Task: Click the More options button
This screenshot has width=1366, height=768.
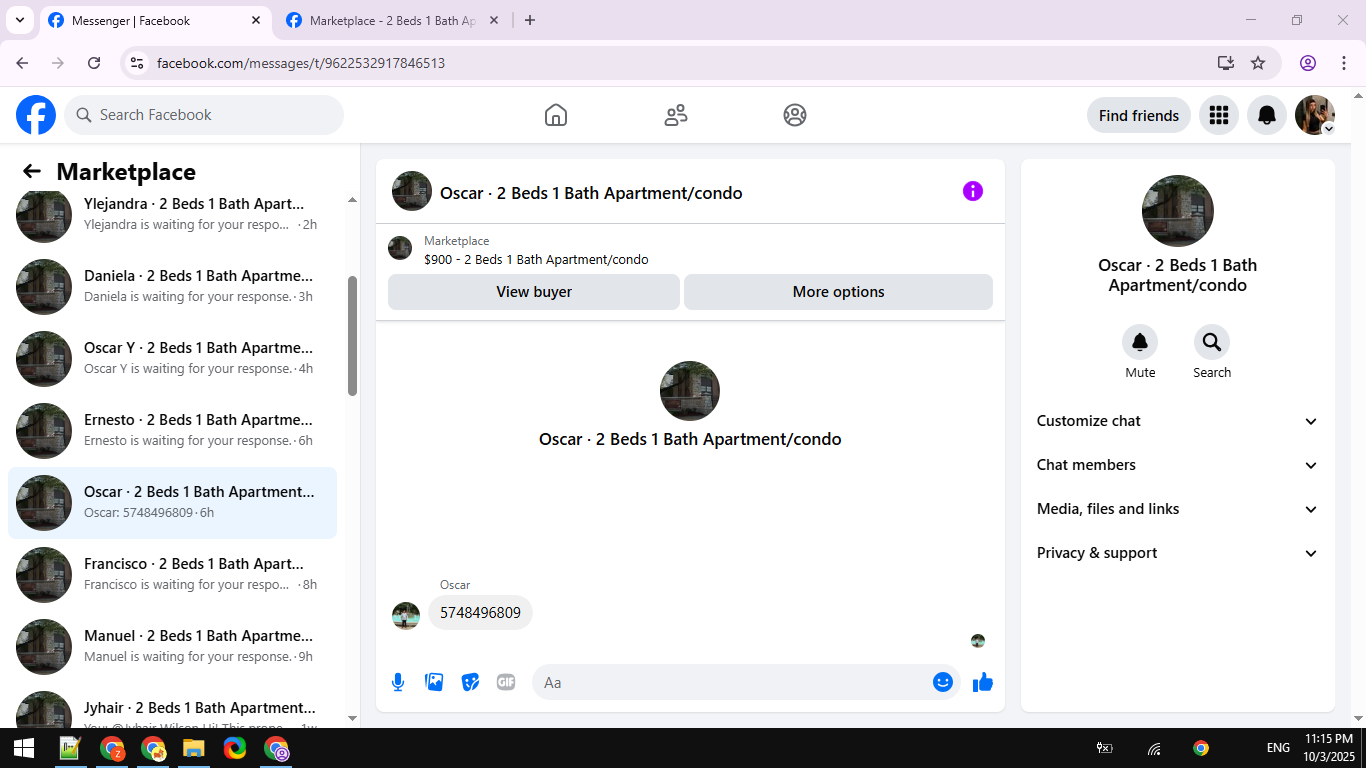Action: click(838, 292)
